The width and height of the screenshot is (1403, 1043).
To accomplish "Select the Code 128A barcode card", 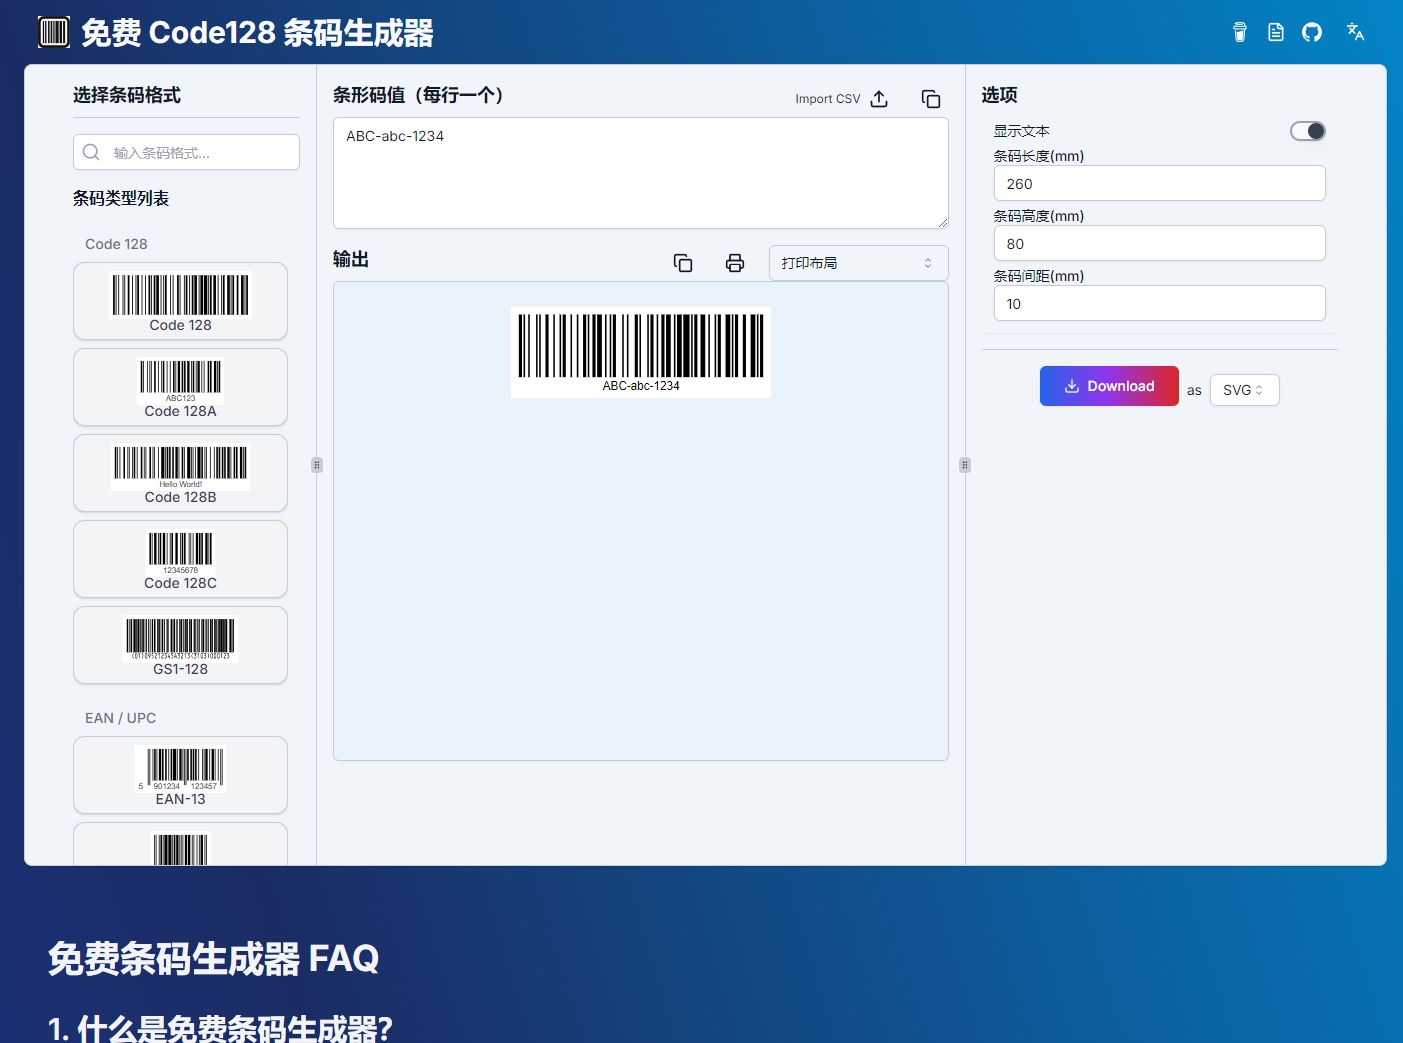I will (180, 387).
